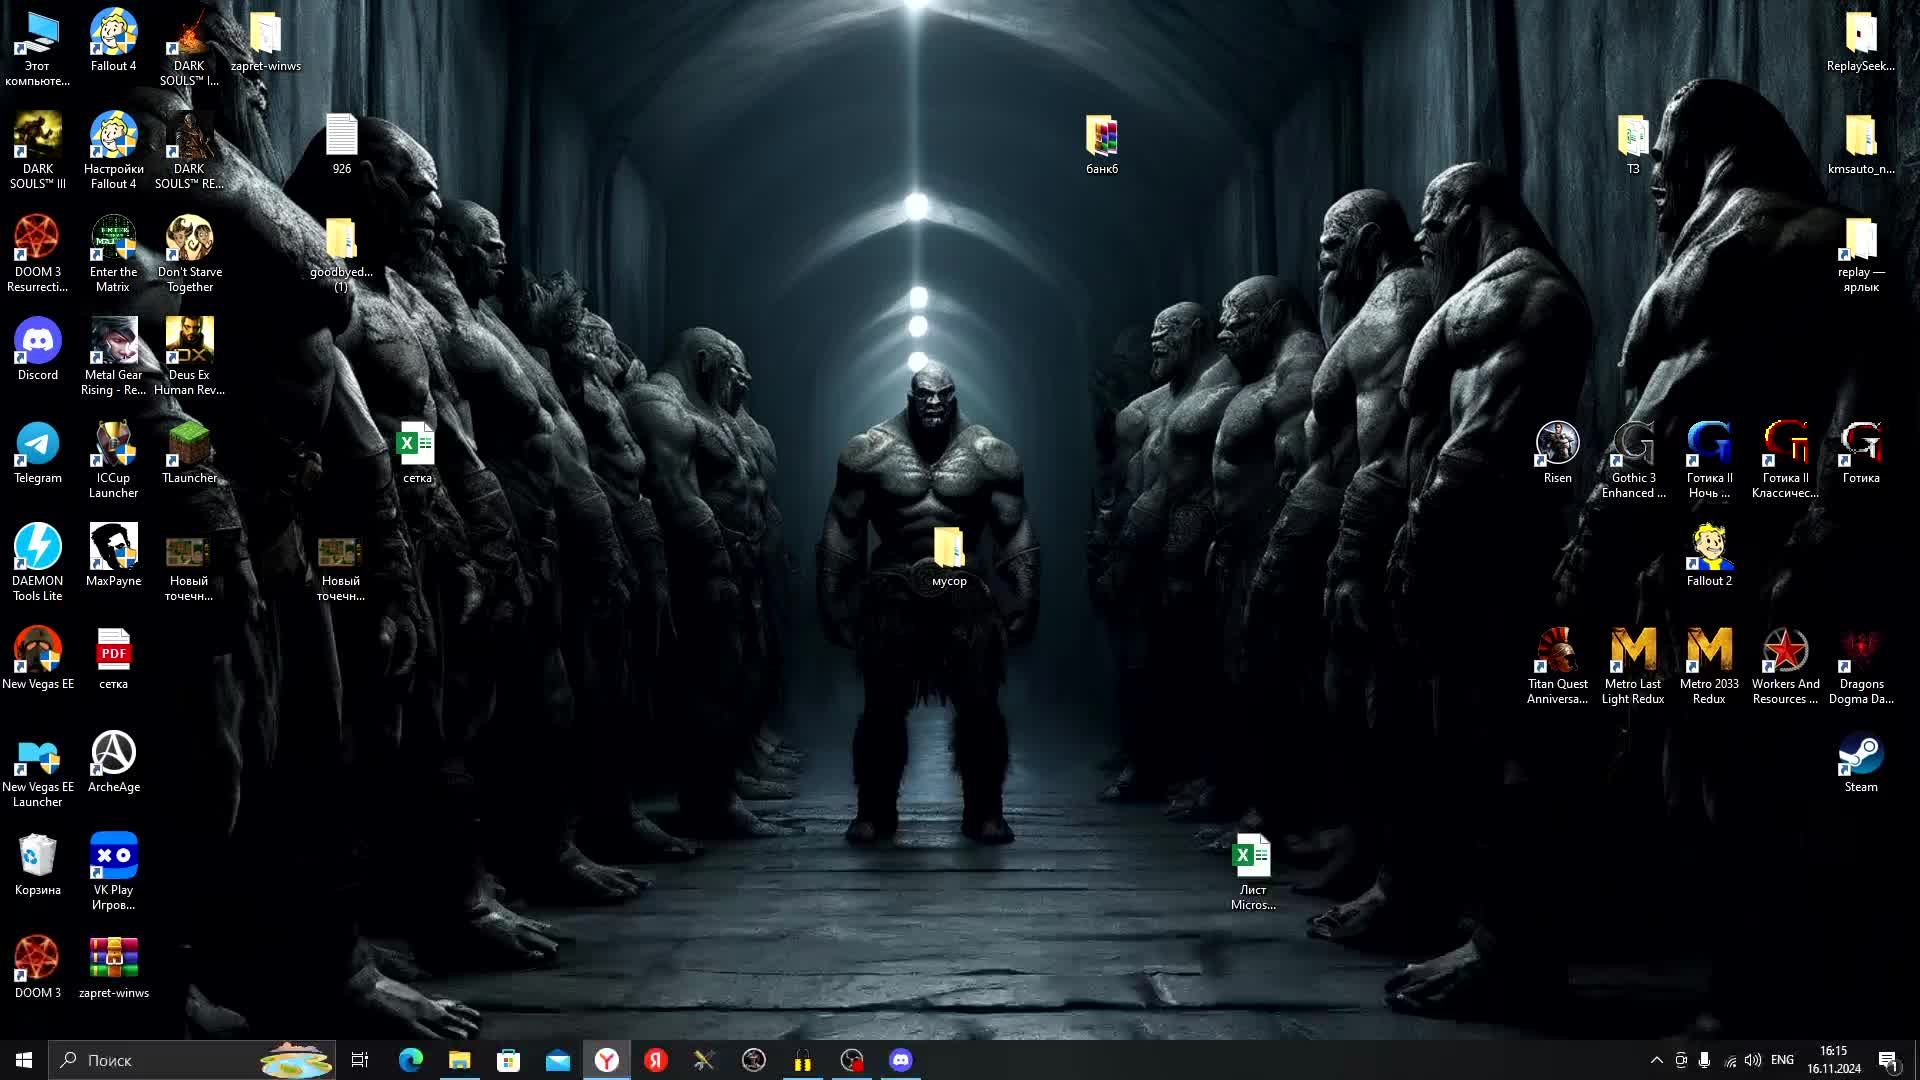Open the Task View button

(x=360, y=1060)
